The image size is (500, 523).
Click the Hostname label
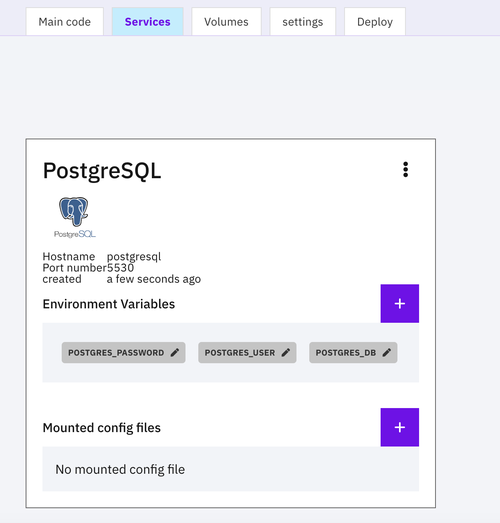[x=69, y=256]
